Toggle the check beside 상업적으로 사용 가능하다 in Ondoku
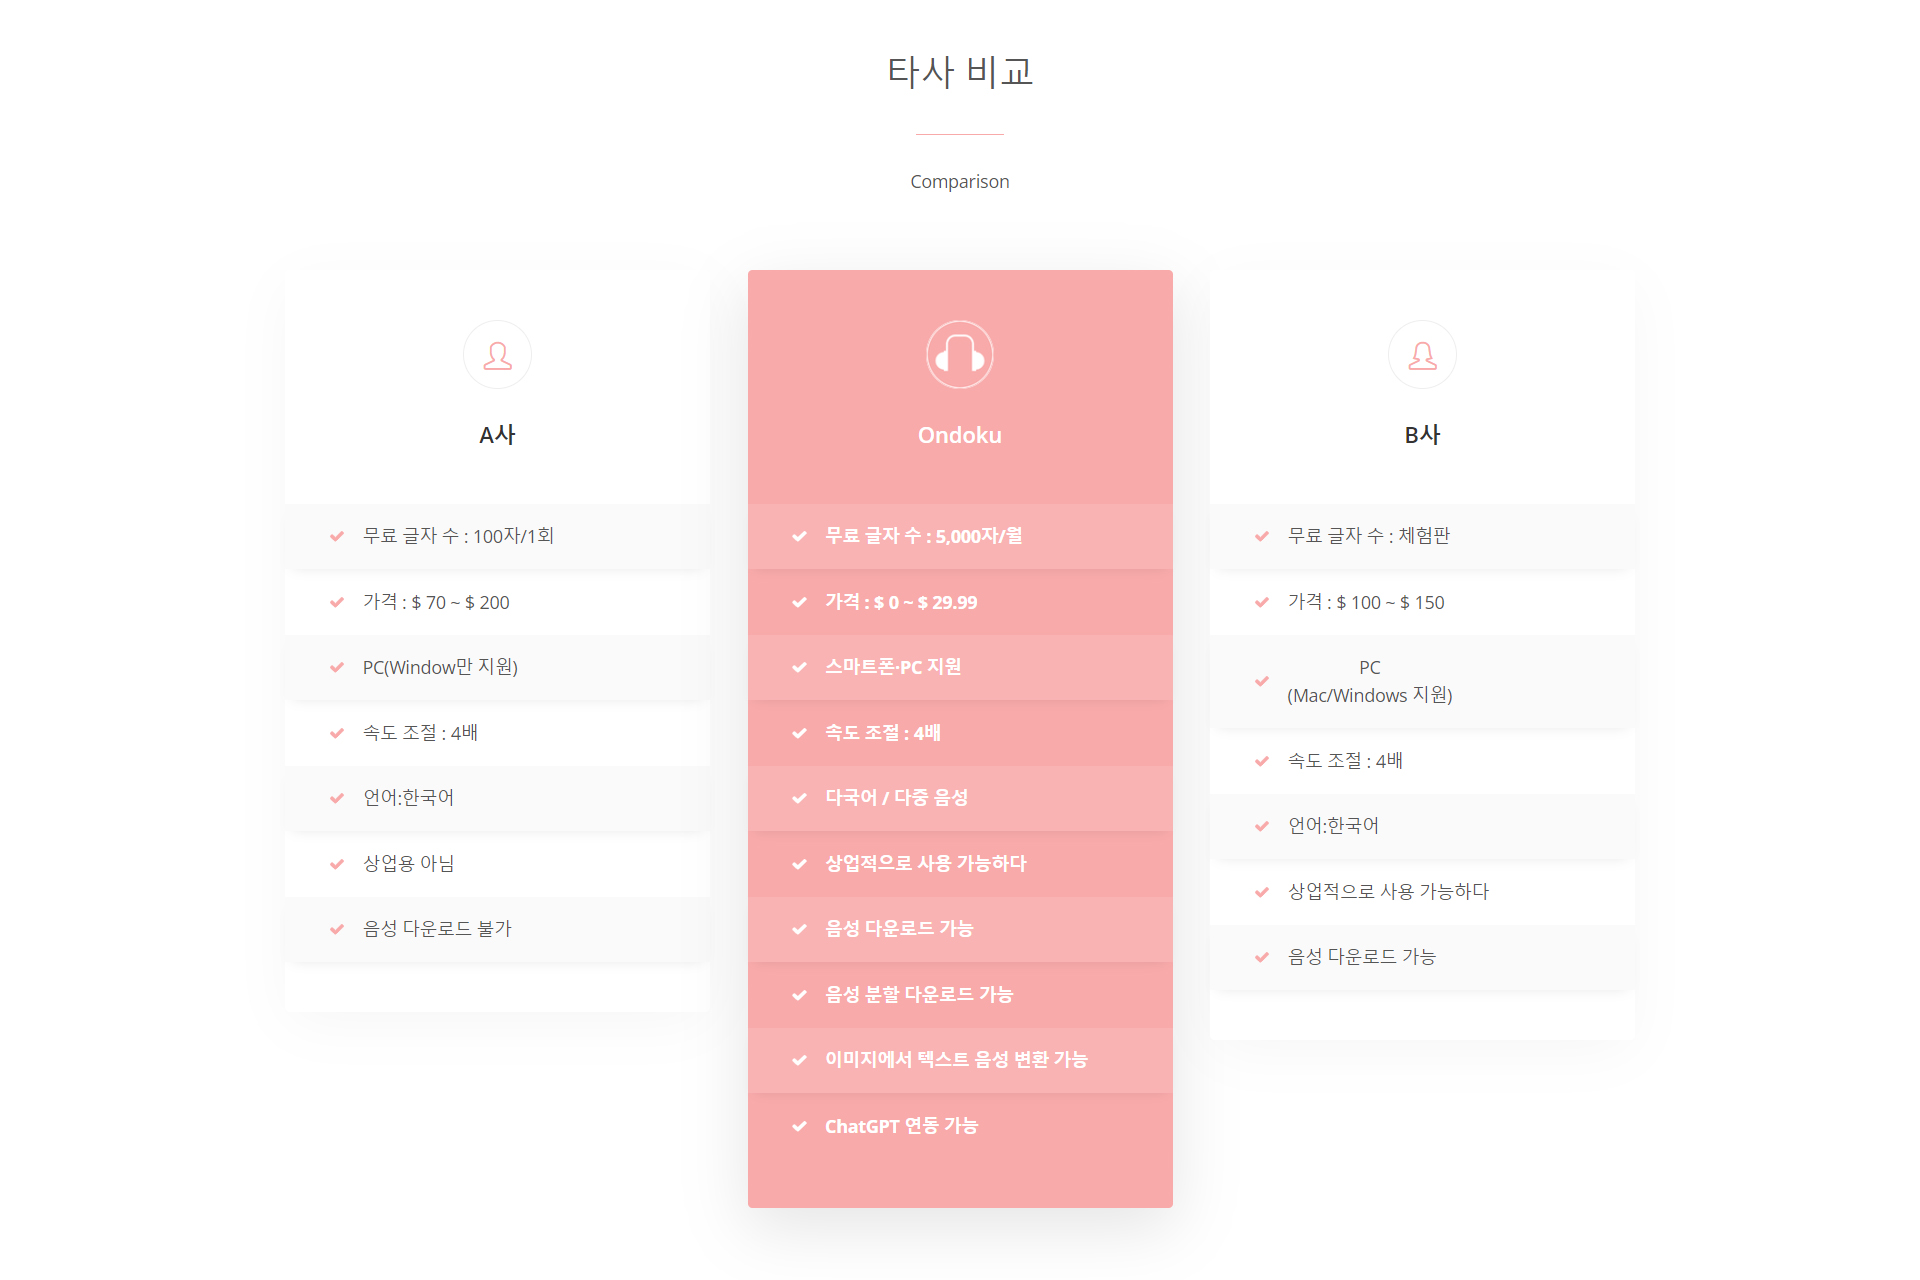The height and width of the screenshot is (1280, 1920). [799, 863]
